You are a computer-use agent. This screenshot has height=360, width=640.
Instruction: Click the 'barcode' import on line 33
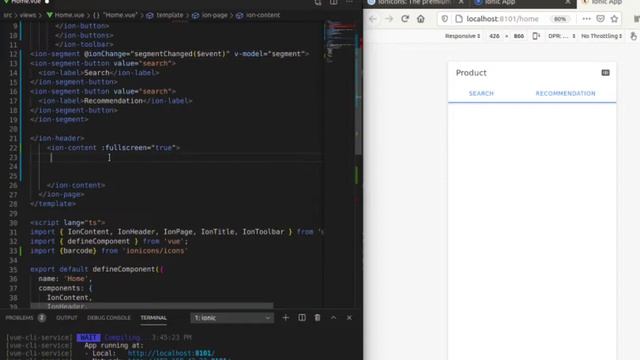(78, 251)
